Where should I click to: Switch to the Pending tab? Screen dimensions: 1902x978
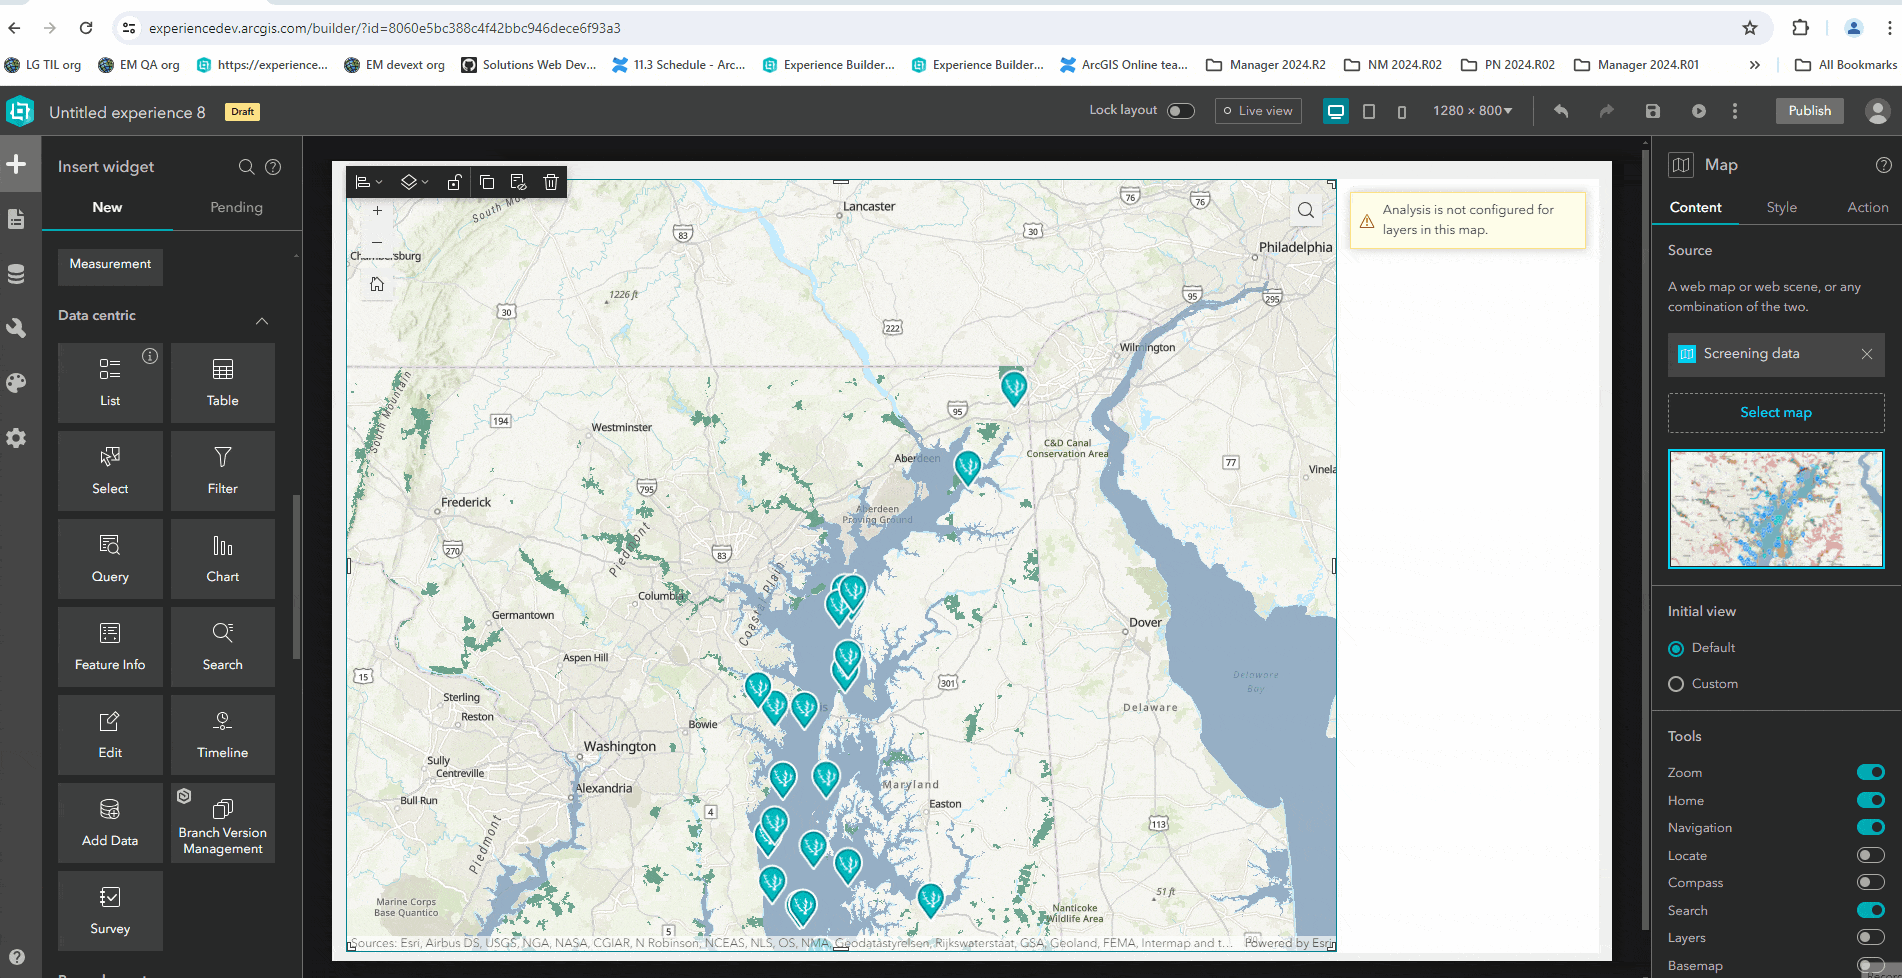pos(236,207)
